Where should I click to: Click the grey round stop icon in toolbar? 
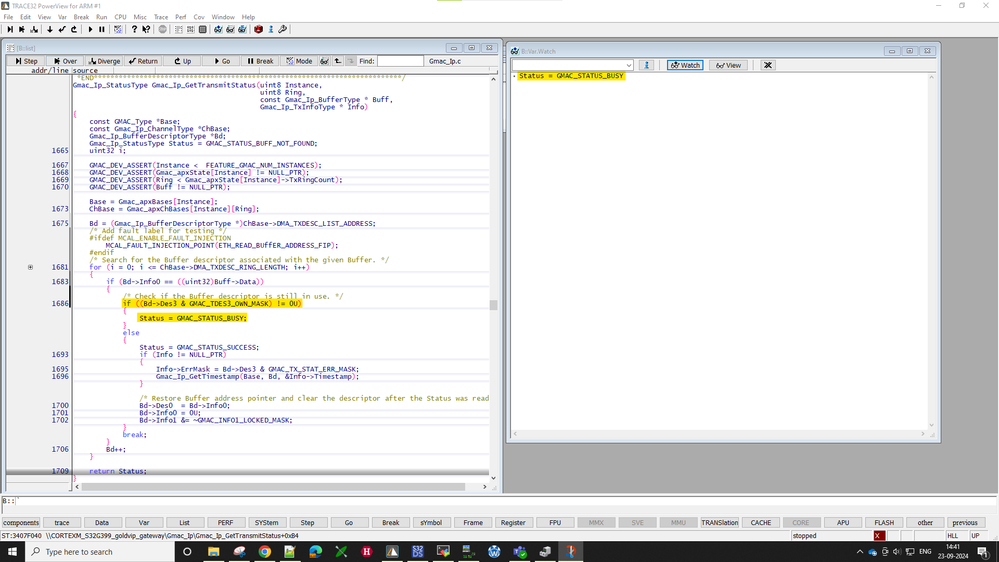[x=162, y=29]
